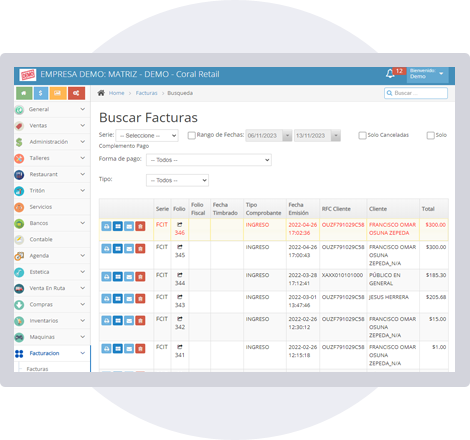Expand the Estetica sidebar menu

(52, 272)
